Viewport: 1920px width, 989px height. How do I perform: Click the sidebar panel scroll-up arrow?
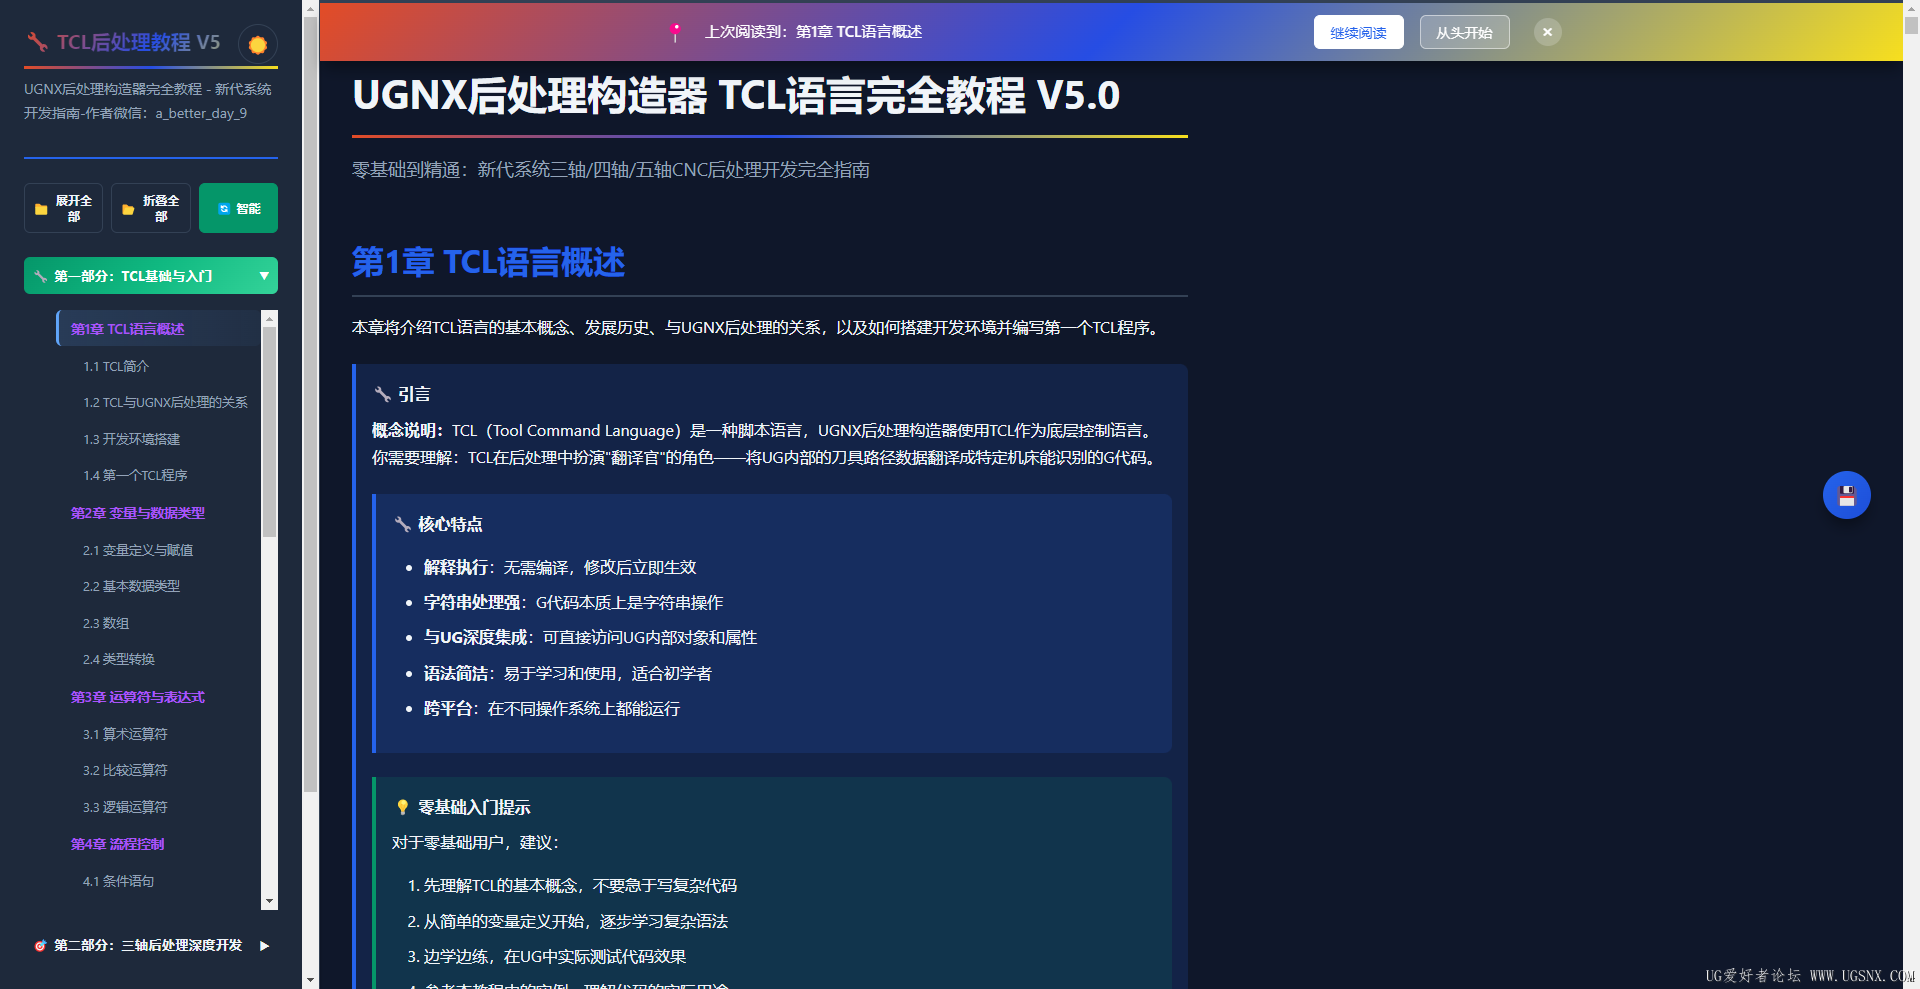[x=310, y=9]
